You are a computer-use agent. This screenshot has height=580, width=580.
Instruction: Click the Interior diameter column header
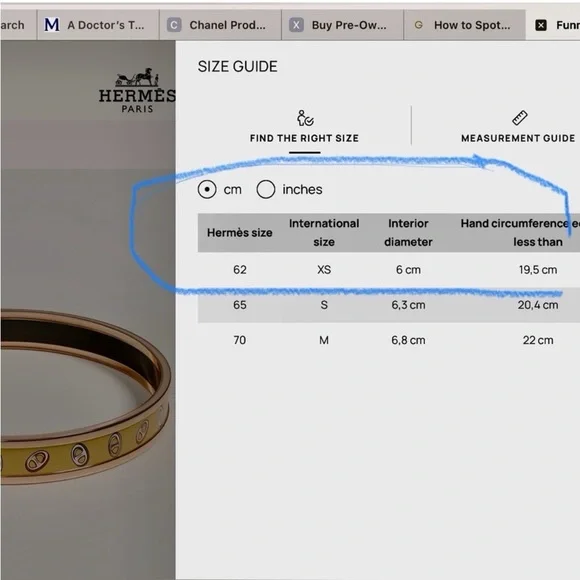(x=408, y=233)
